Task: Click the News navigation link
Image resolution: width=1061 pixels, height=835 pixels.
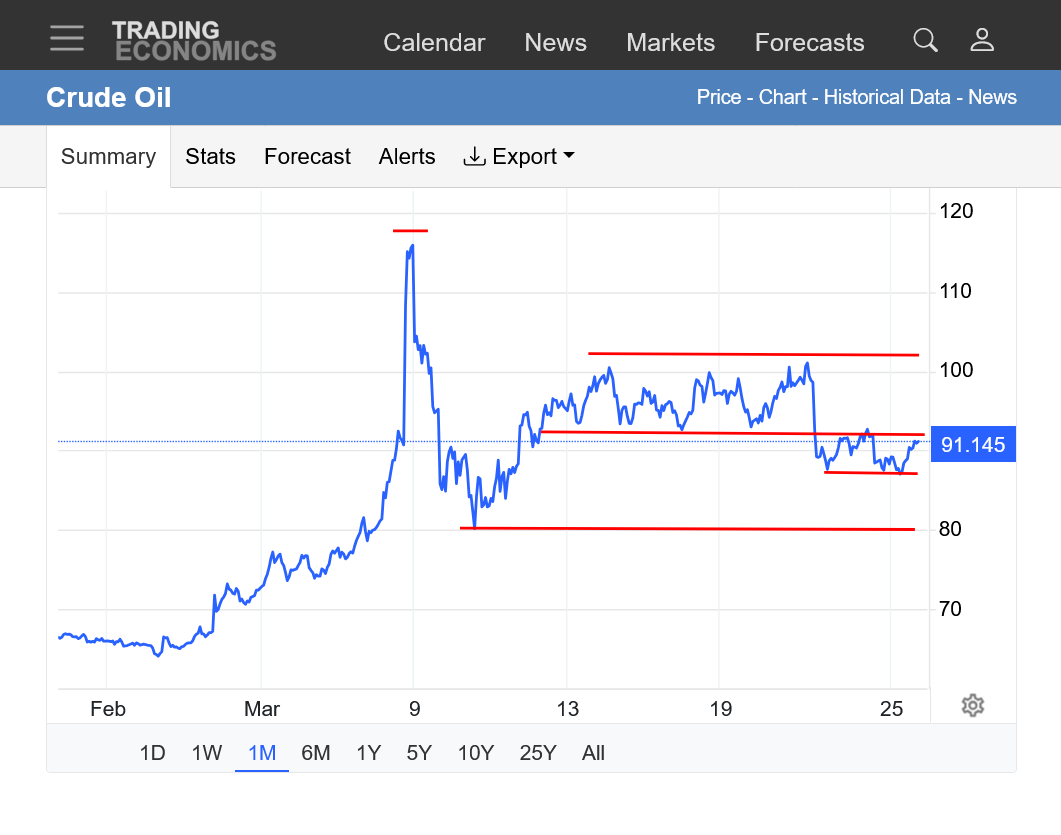Action: 555,43
